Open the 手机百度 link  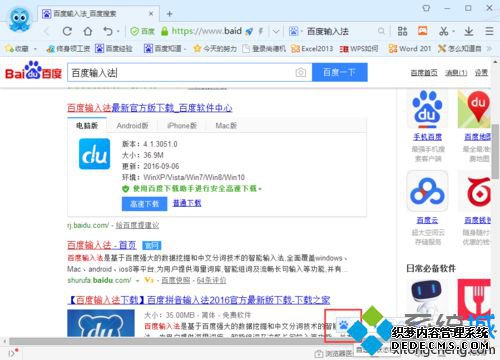point(427,137)
